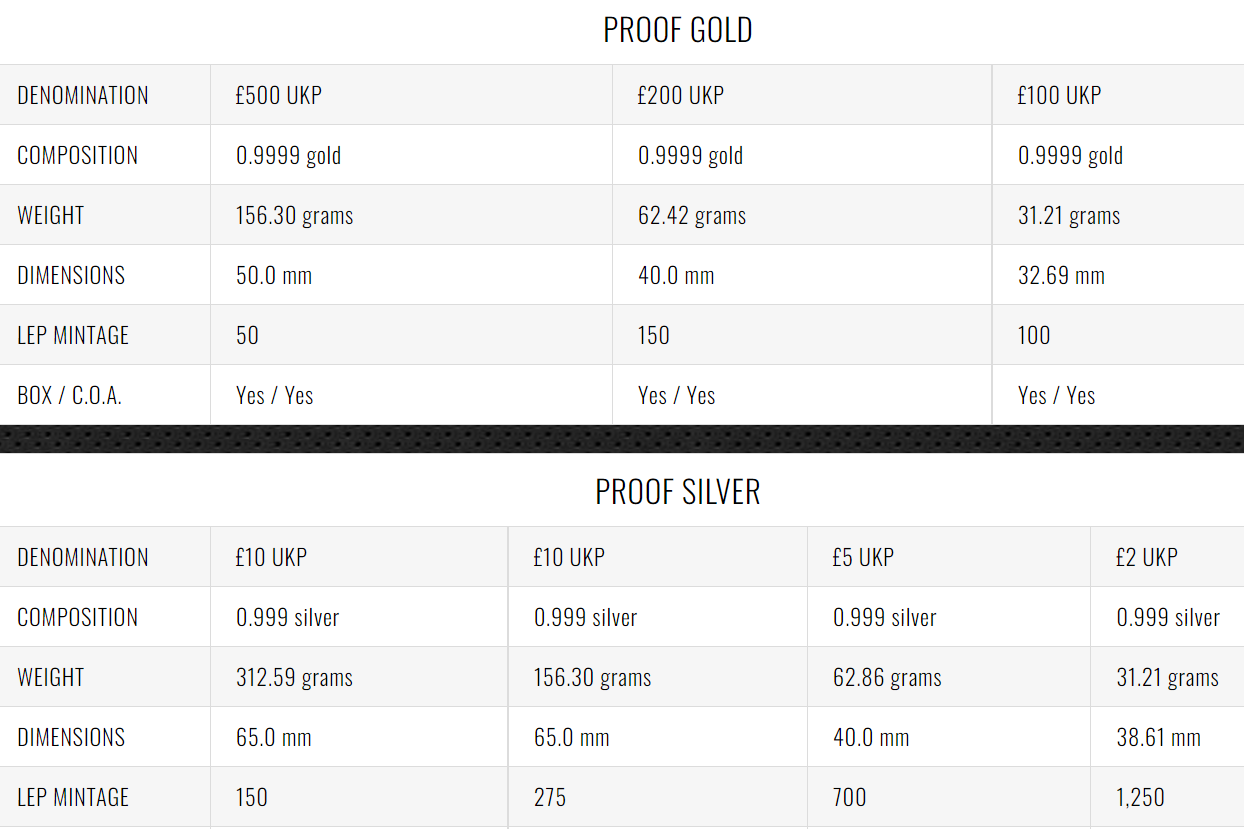The height and width of the screenshot is (829, 1244).
Task: Click the 32.69 mm dimensions value
Action: [1061, 276]
